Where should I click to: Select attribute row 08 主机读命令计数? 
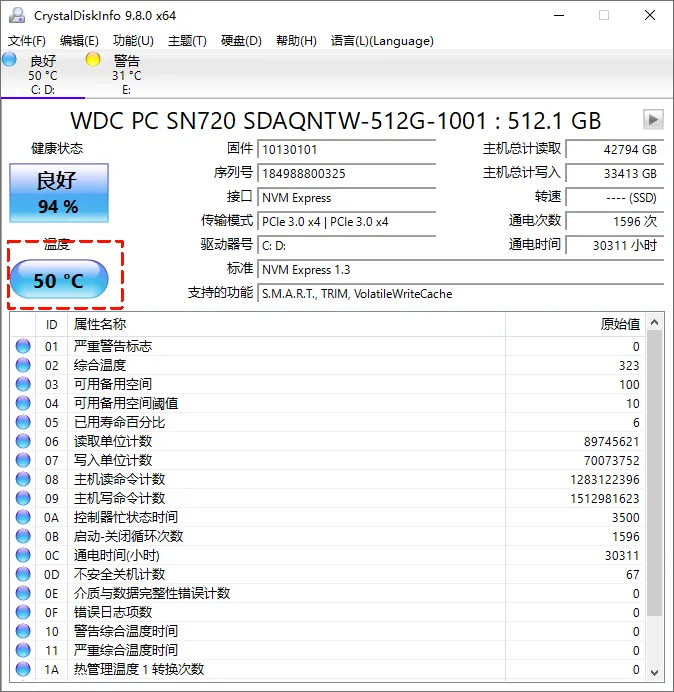[x=328, y=479]
